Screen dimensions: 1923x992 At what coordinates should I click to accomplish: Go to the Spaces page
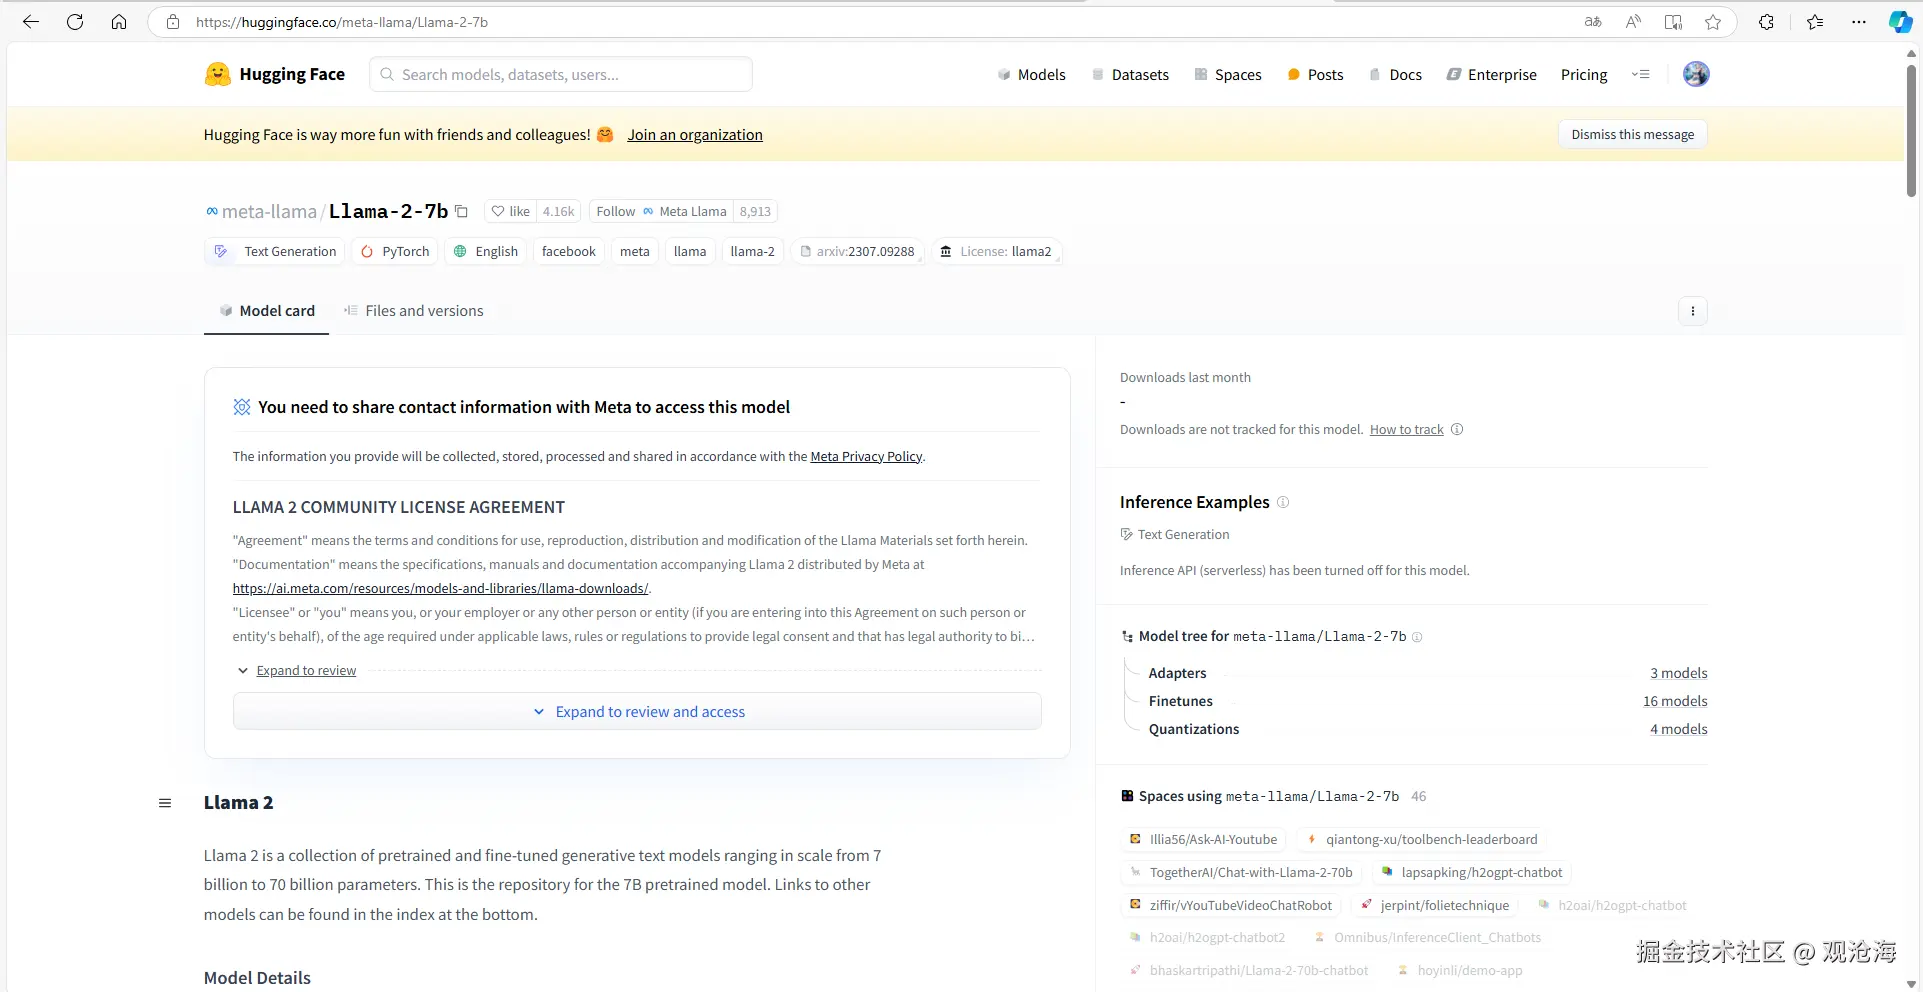[1228, 74]
